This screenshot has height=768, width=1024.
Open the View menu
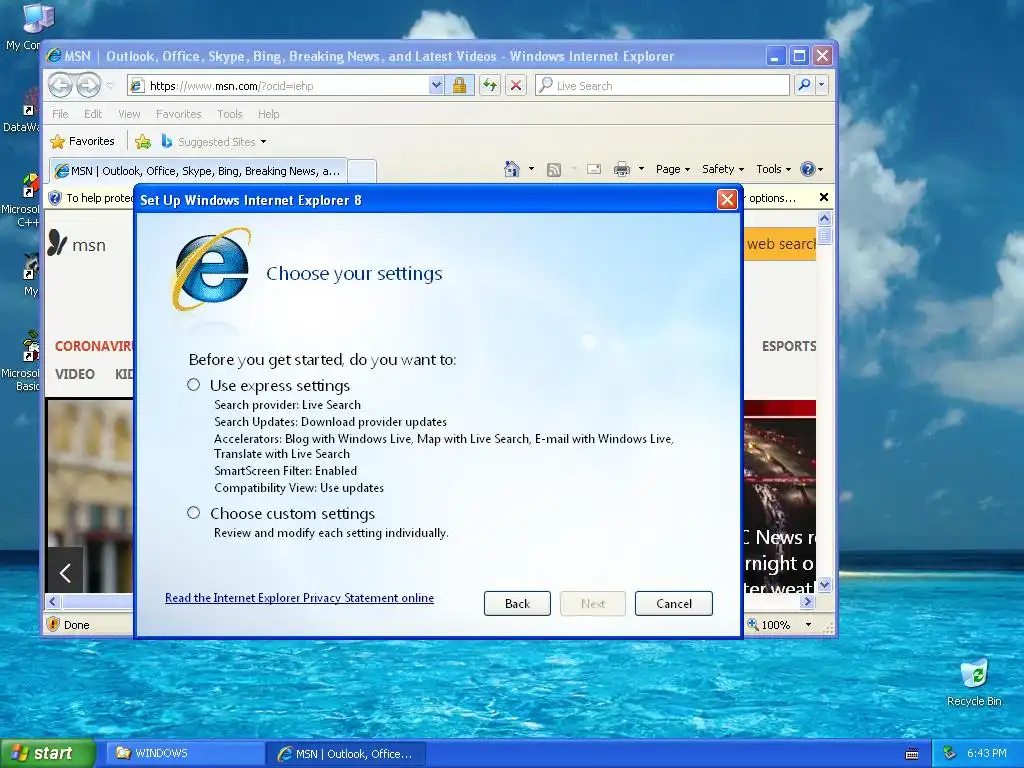click(x=129, y=114)
